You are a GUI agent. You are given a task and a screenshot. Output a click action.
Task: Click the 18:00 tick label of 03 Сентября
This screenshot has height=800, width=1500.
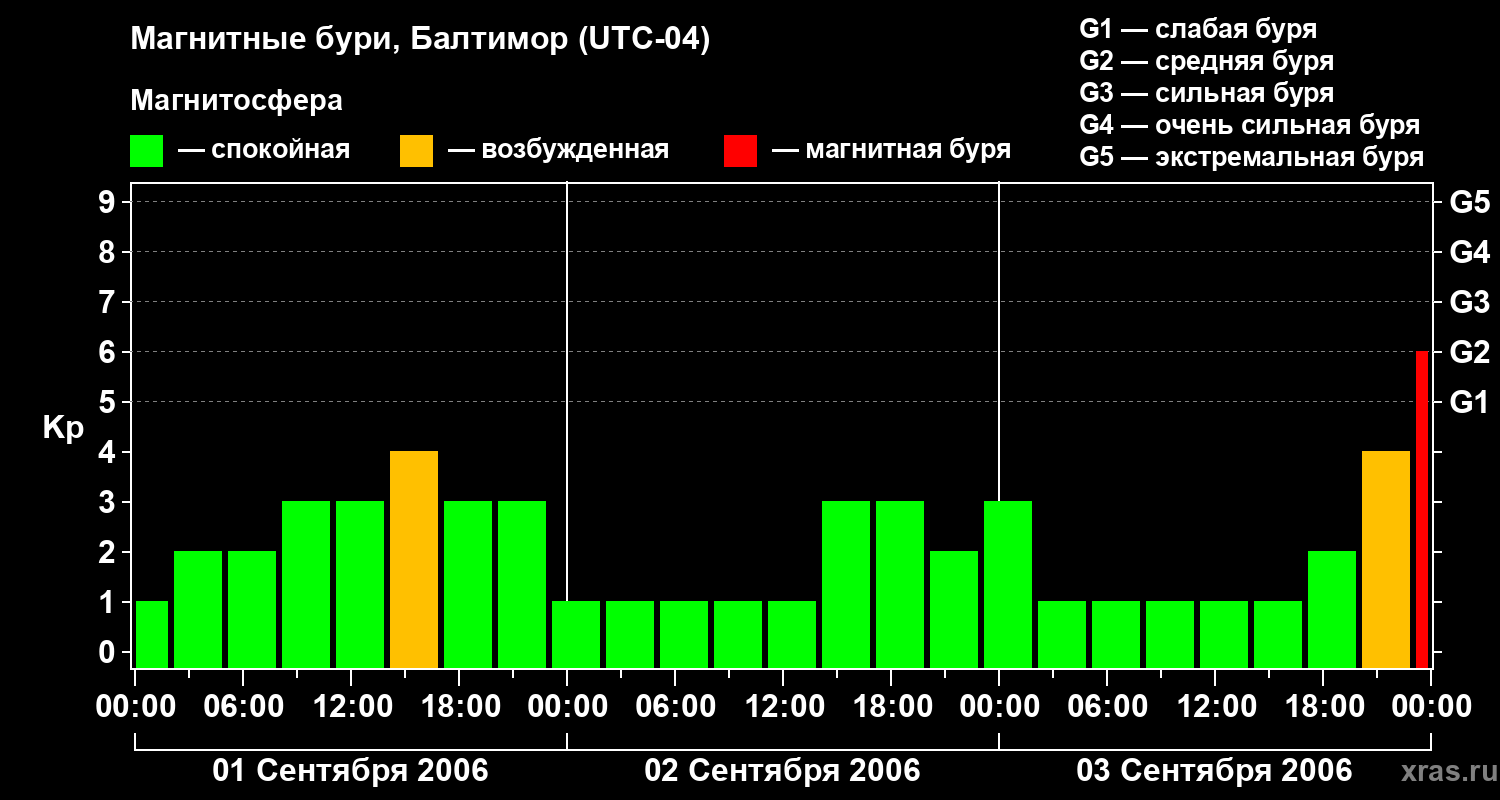1323,707
